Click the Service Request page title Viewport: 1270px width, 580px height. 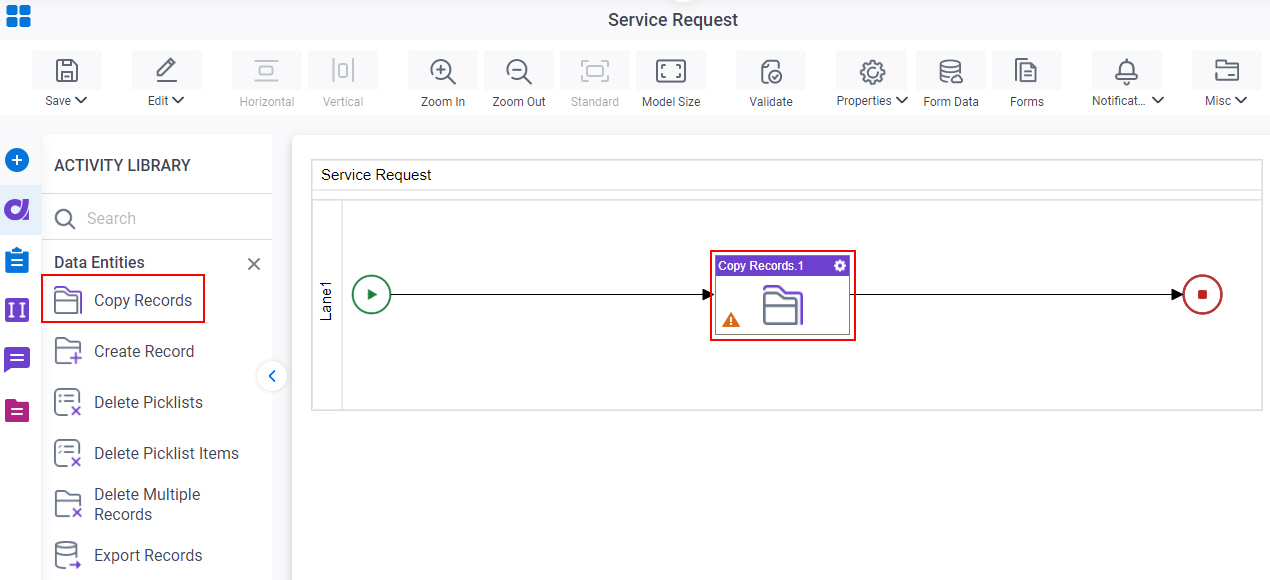[673, 20]
